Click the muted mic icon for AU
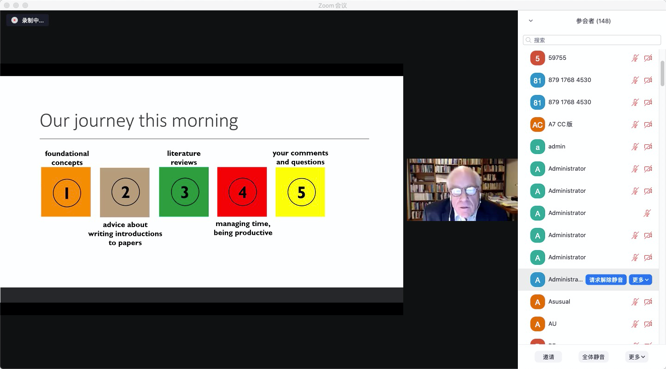Image resolution: width=666 pixels, height=369 pixels. click(635, 324)
